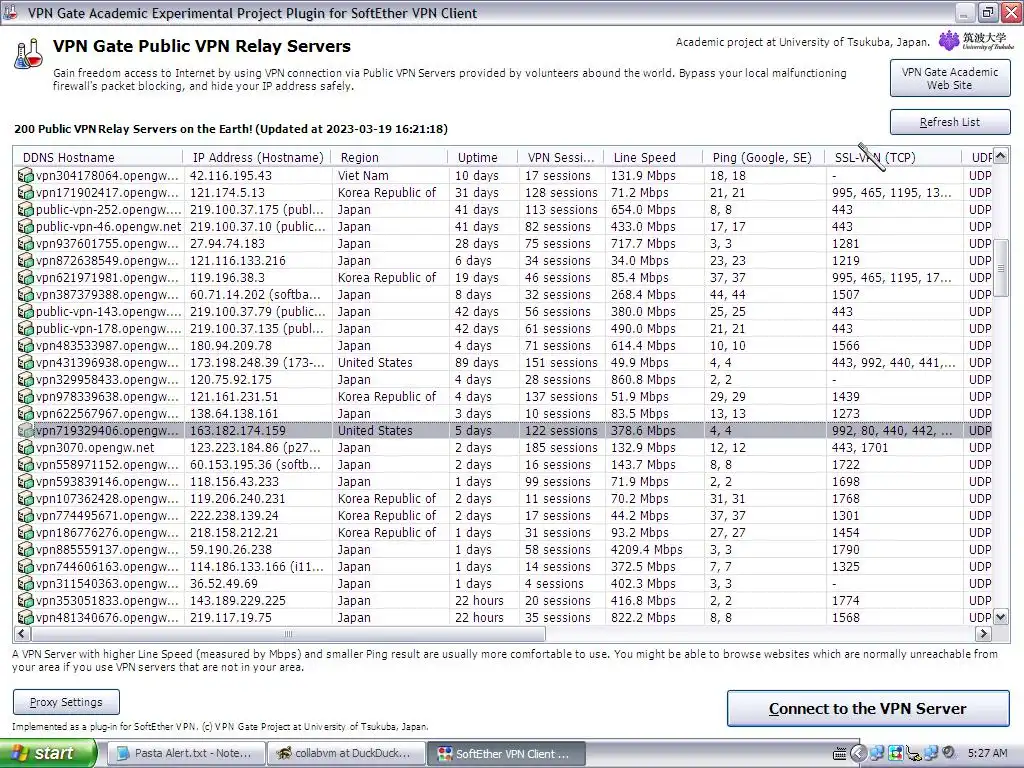The height and width of the screenshot is (768, 1024).
Task: Sort servers by Line Speed header
Action: click(x=653, y=157)
